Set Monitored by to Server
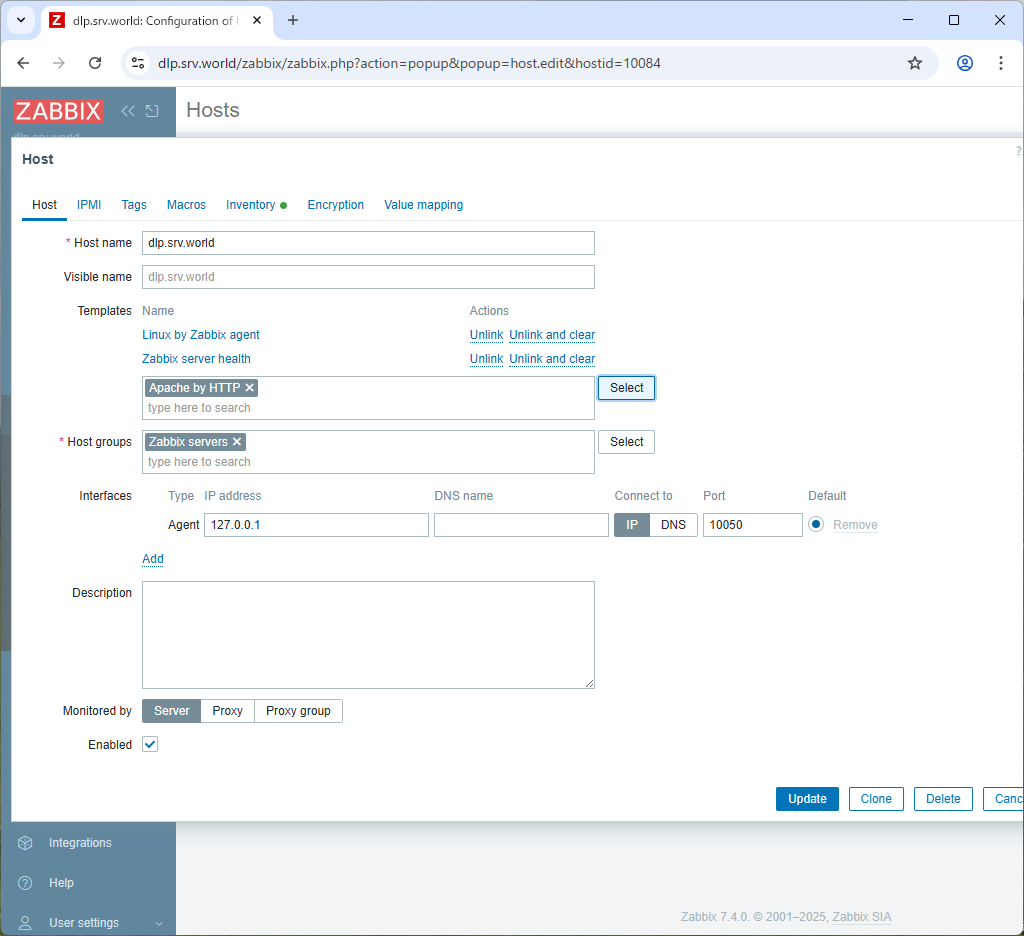The height and width of the screenshot is (936, 1024). point(172,711)
